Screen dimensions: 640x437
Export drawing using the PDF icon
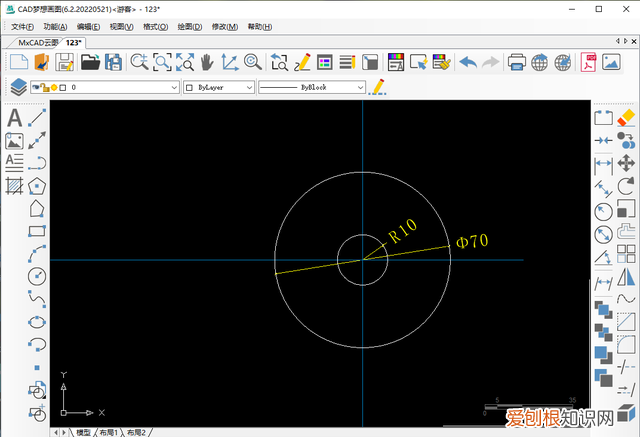[590, 62]
